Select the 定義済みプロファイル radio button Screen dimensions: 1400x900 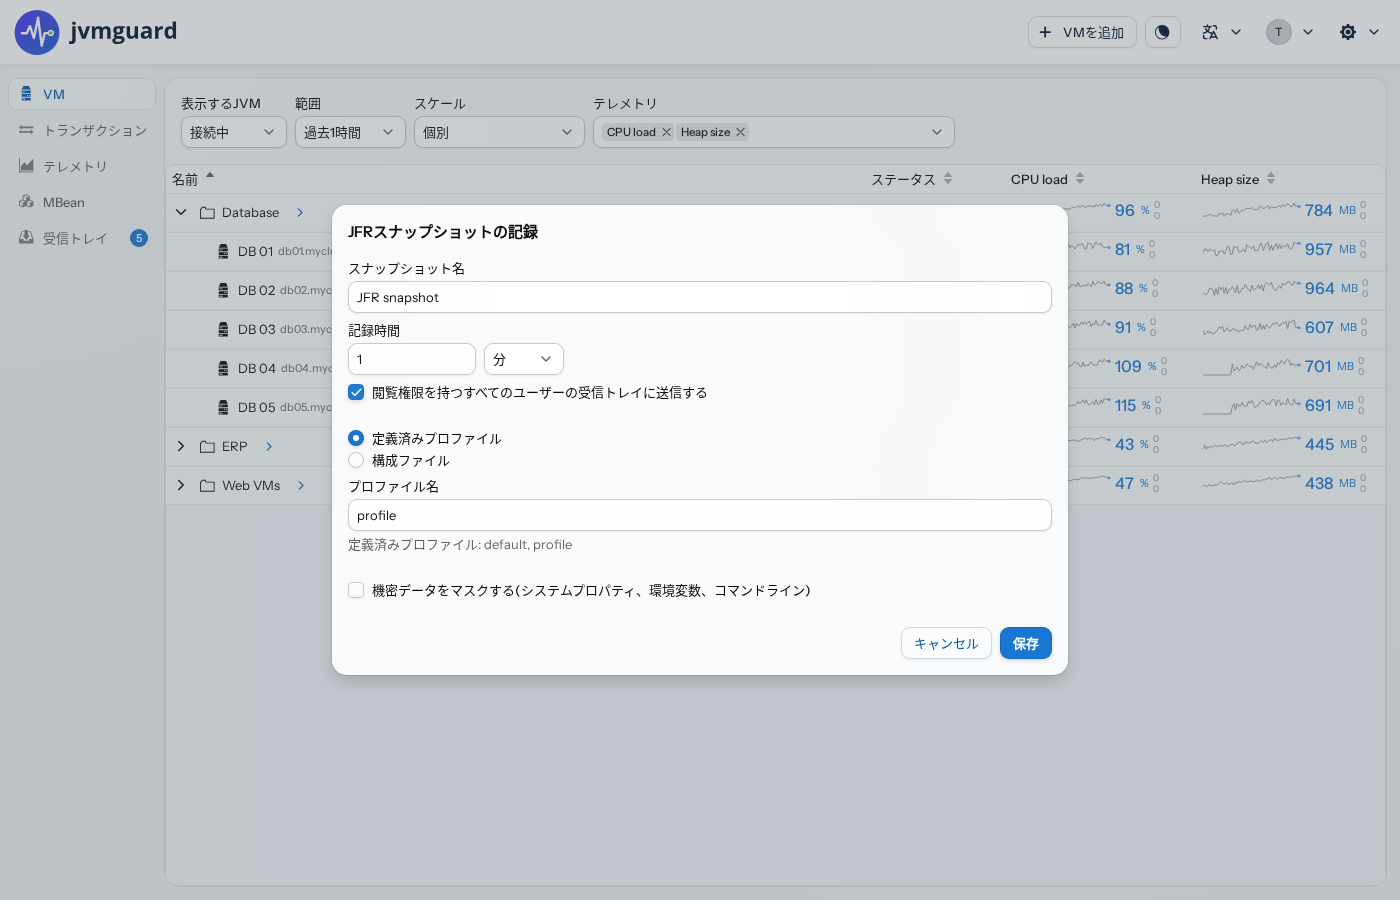pyautogui.click(x=356, y=438)
